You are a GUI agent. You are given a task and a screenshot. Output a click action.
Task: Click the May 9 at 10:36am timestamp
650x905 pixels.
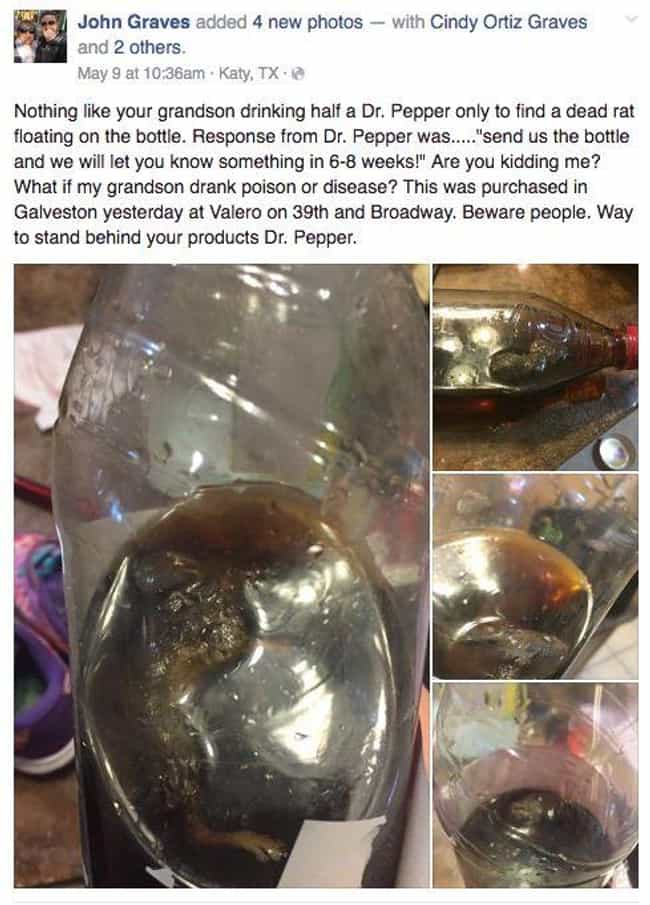click(141, 73)
